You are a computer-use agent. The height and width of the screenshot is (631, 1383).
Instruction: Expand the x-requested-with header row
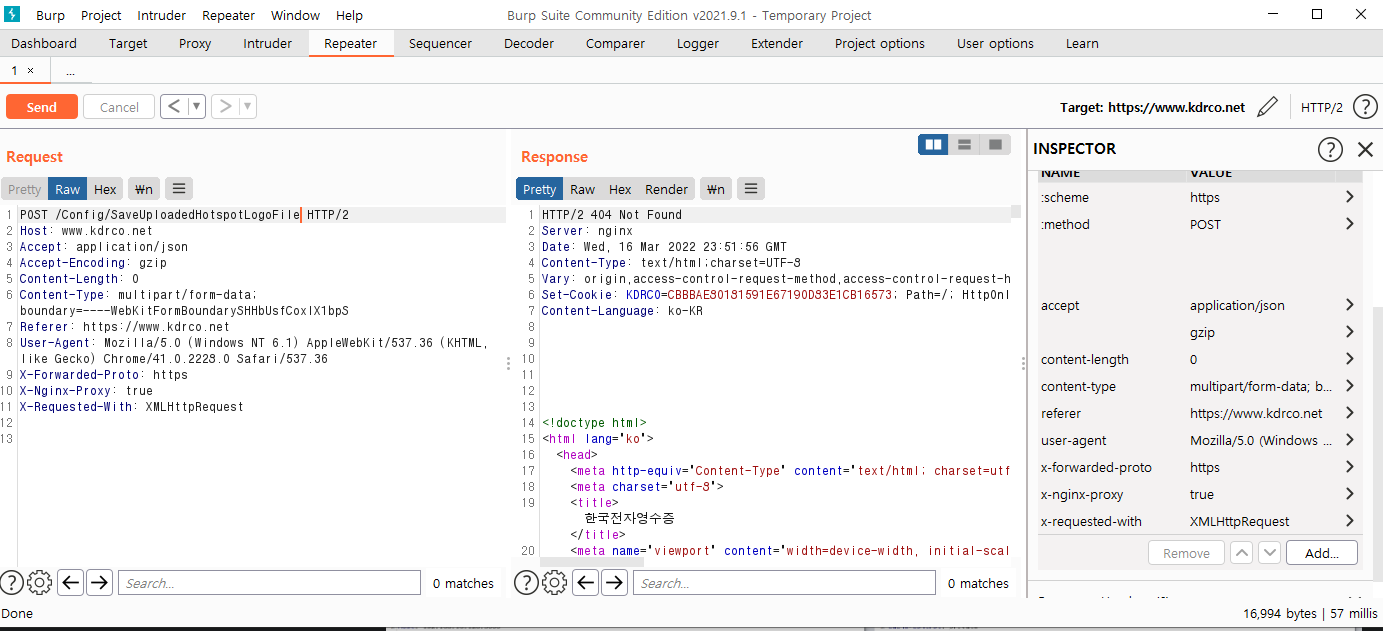(1350, 521)
